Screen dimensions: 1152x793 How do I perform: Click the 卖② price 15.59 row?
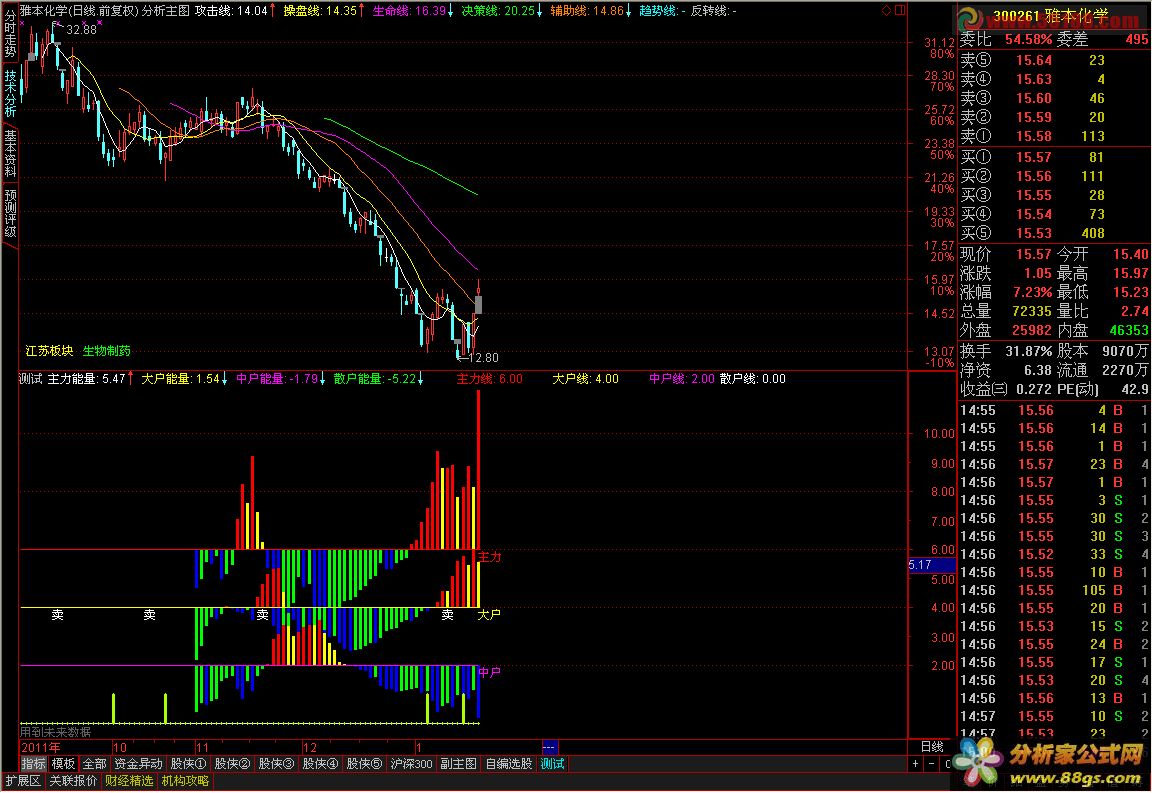pyautogui.click(x=1054, y=118)
